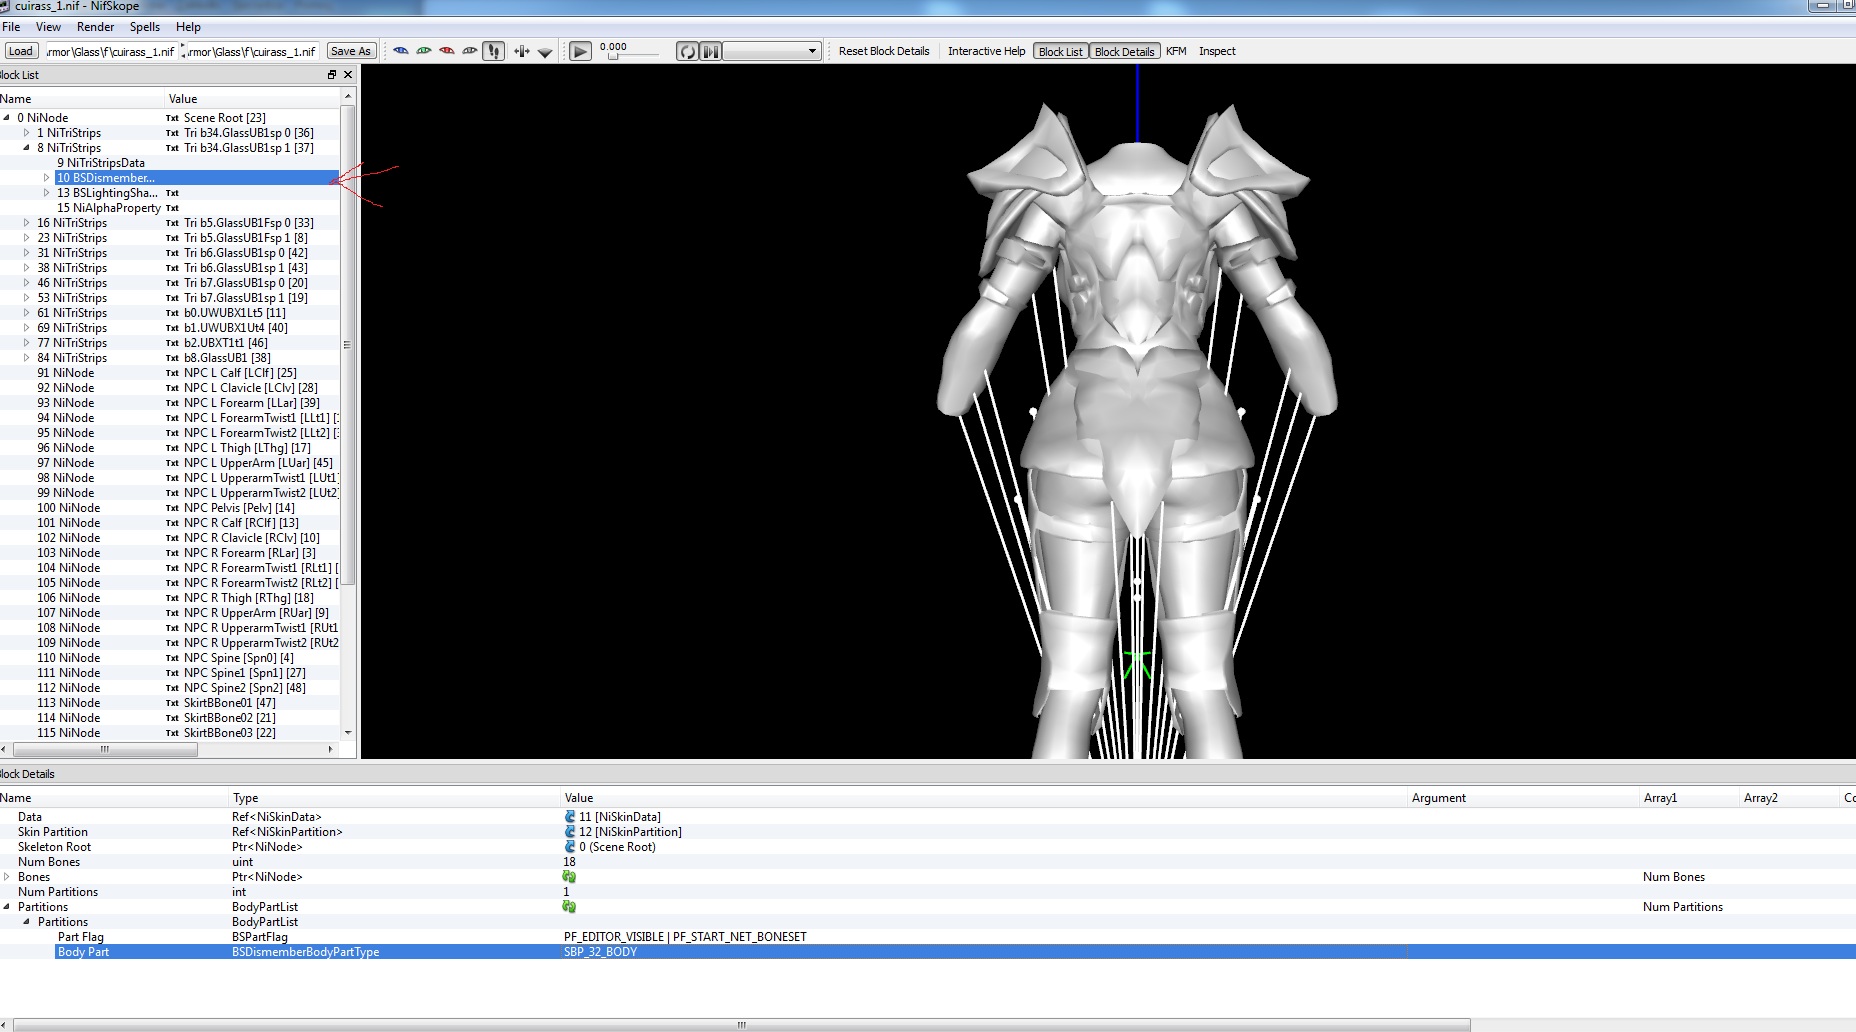Image resolution: width=1856 pixels, height=1032 pixels.
Task: Expand the 10 BSDismember tree node
Action: tap(46, 178)
